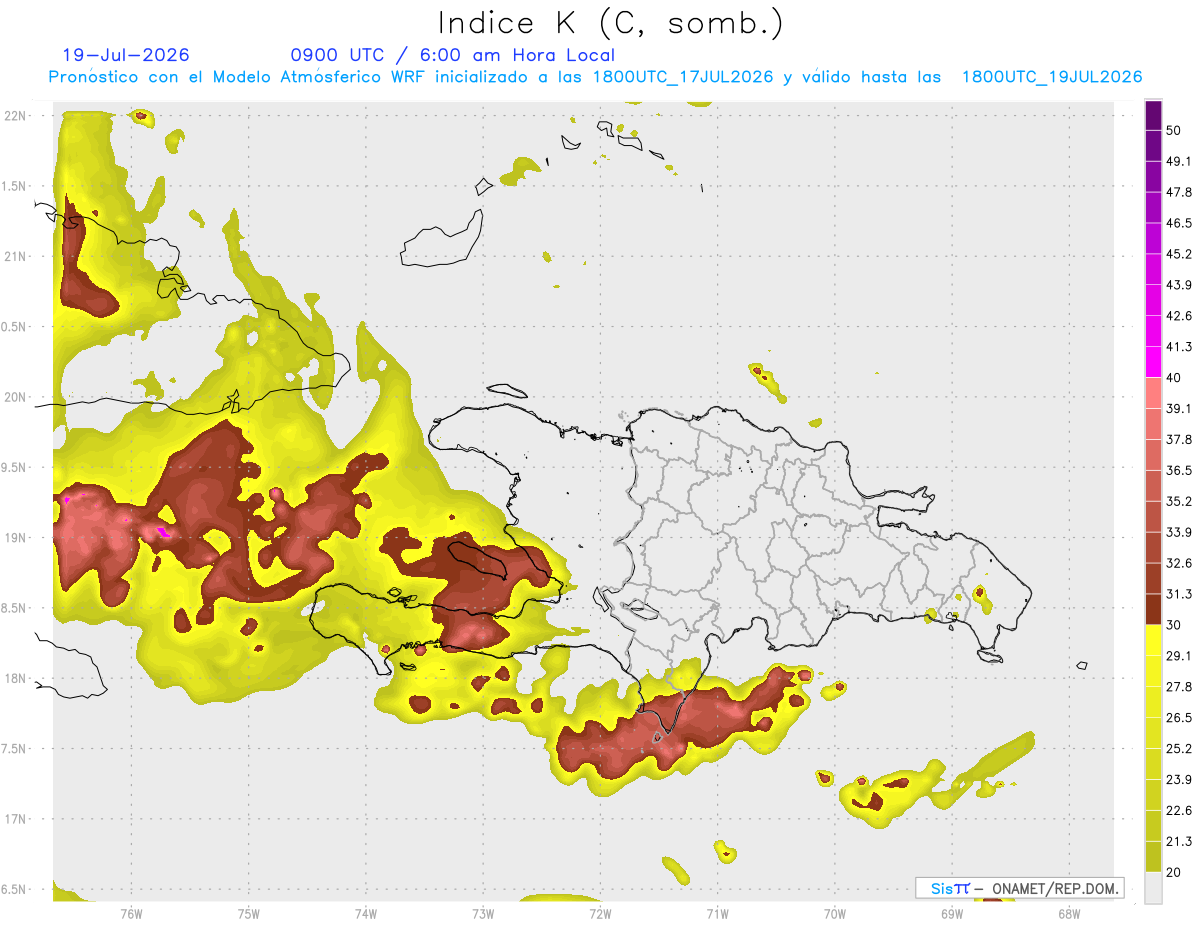
Task: Click the '40' color bar label
Action: pyautogui.click(x=1174, y=378)
